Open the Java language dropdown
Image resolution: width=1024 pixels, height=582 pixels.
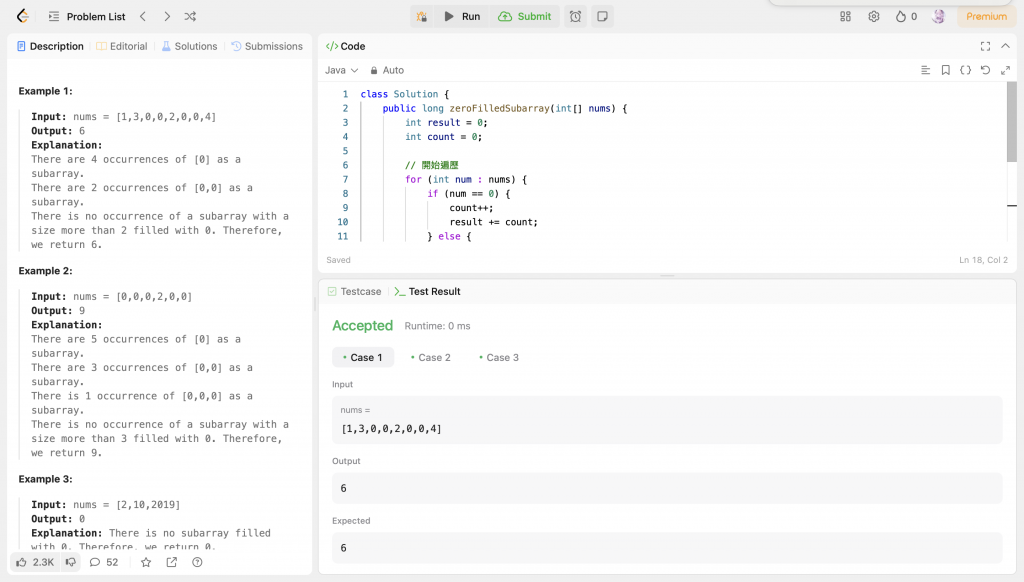[342, 70]
